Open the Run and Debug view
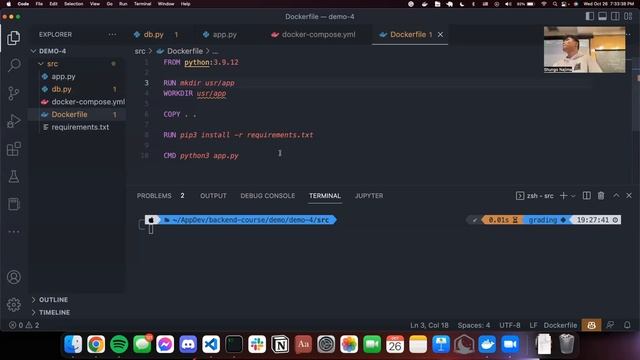This screenshot has height=360, width=640. pyautogui.click(x=14, y=121)
